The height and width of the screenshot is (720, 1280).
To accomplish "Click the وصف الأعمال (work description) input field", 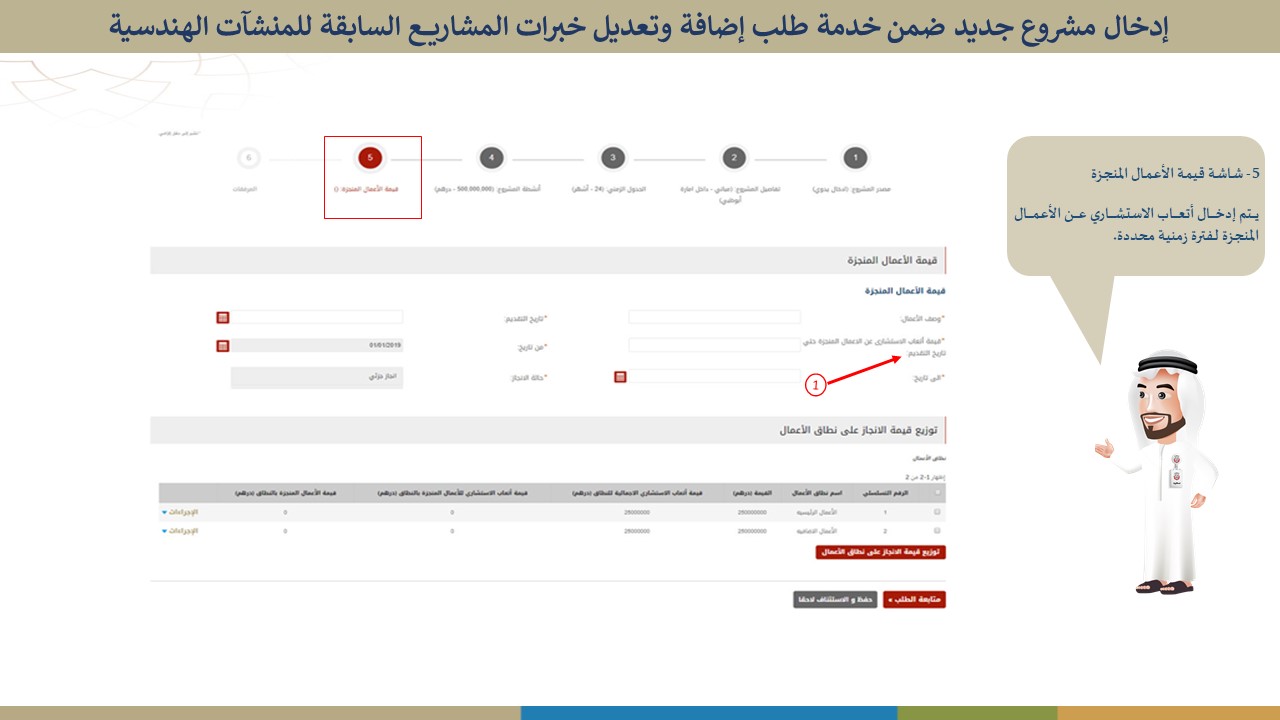I will point(714,317).
